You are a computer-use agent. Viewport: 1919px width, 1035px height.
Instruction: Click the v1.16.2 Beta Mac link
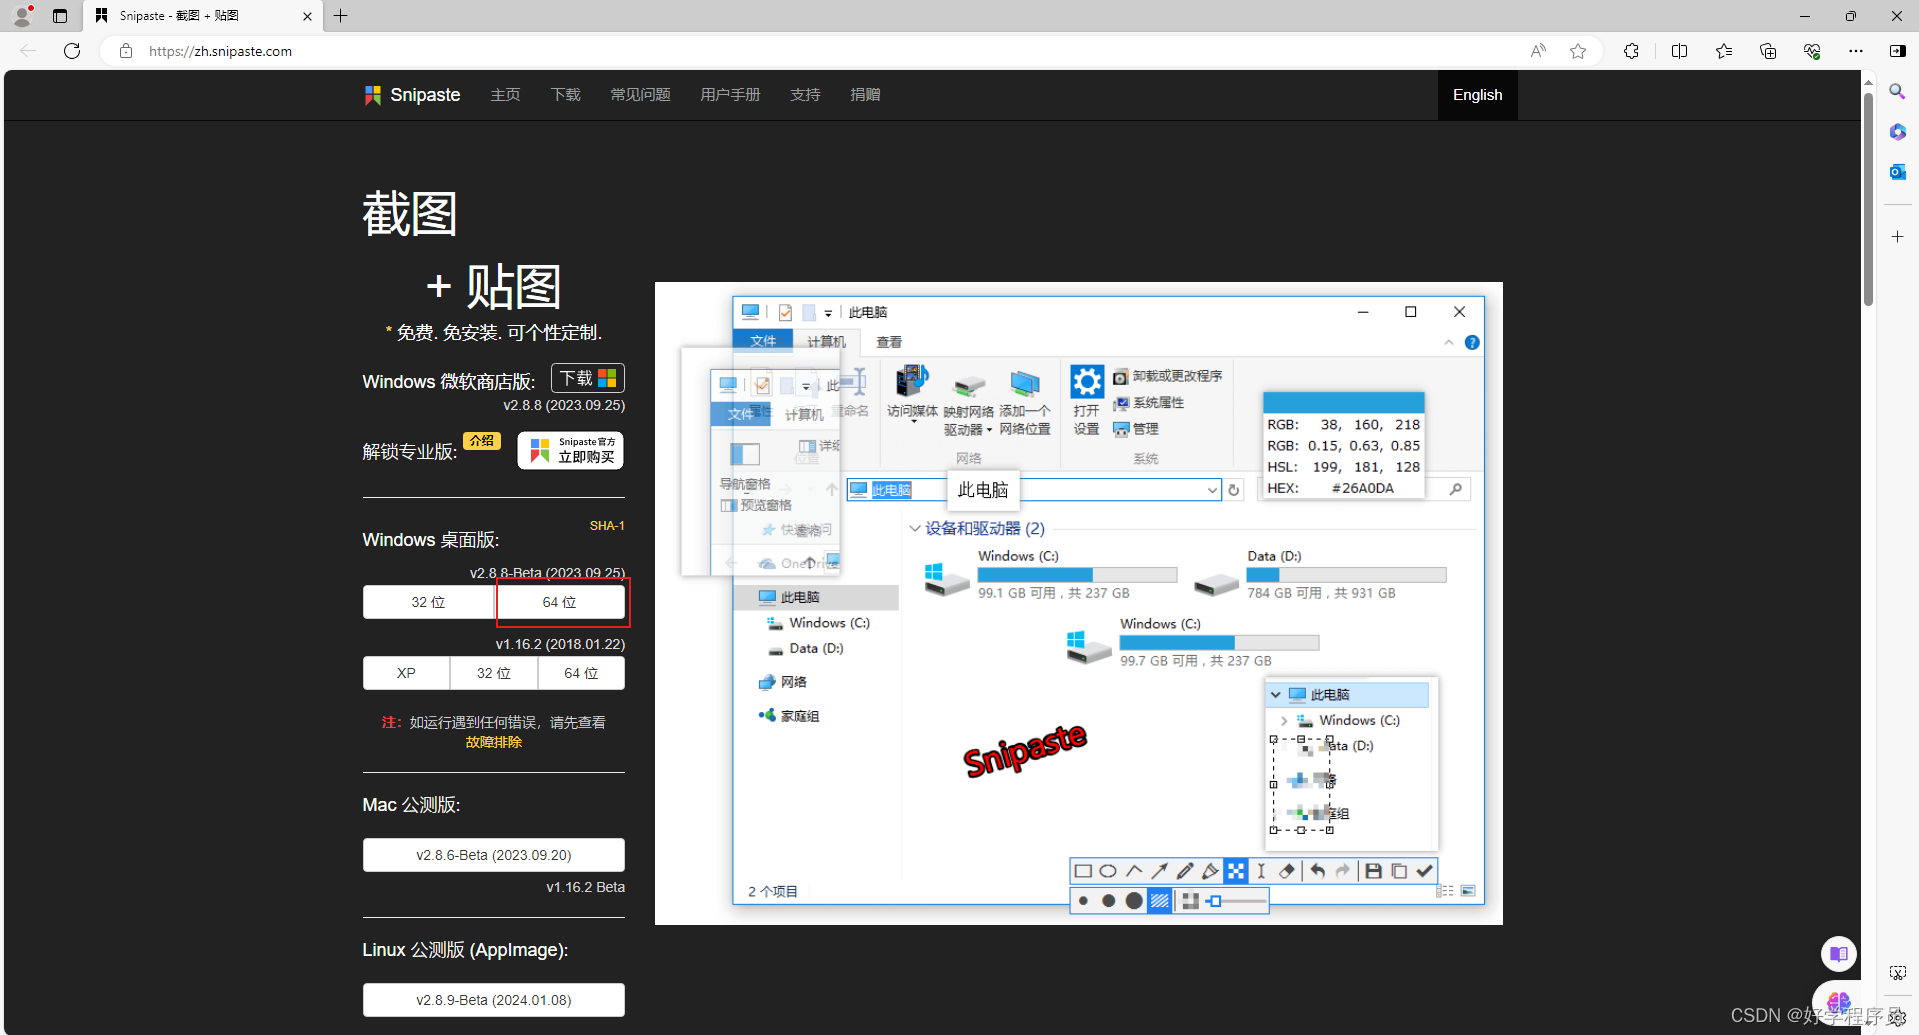(585, 887)
